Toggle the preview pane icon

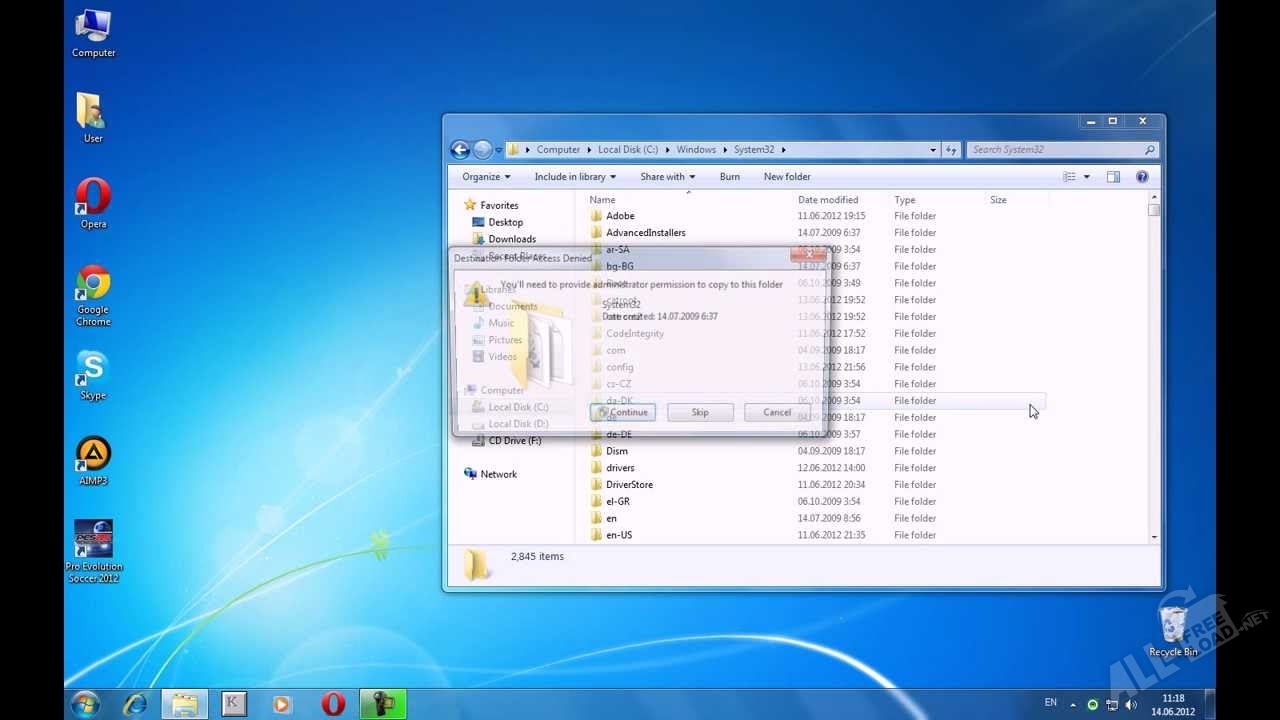click(x=1113, y=177)
